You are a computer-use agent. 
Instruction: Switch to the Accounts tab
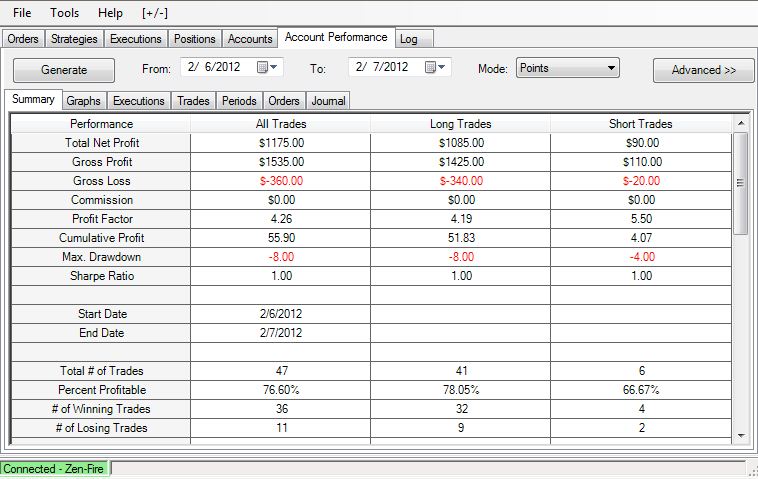pyautogui.click(x=250, y=39)
